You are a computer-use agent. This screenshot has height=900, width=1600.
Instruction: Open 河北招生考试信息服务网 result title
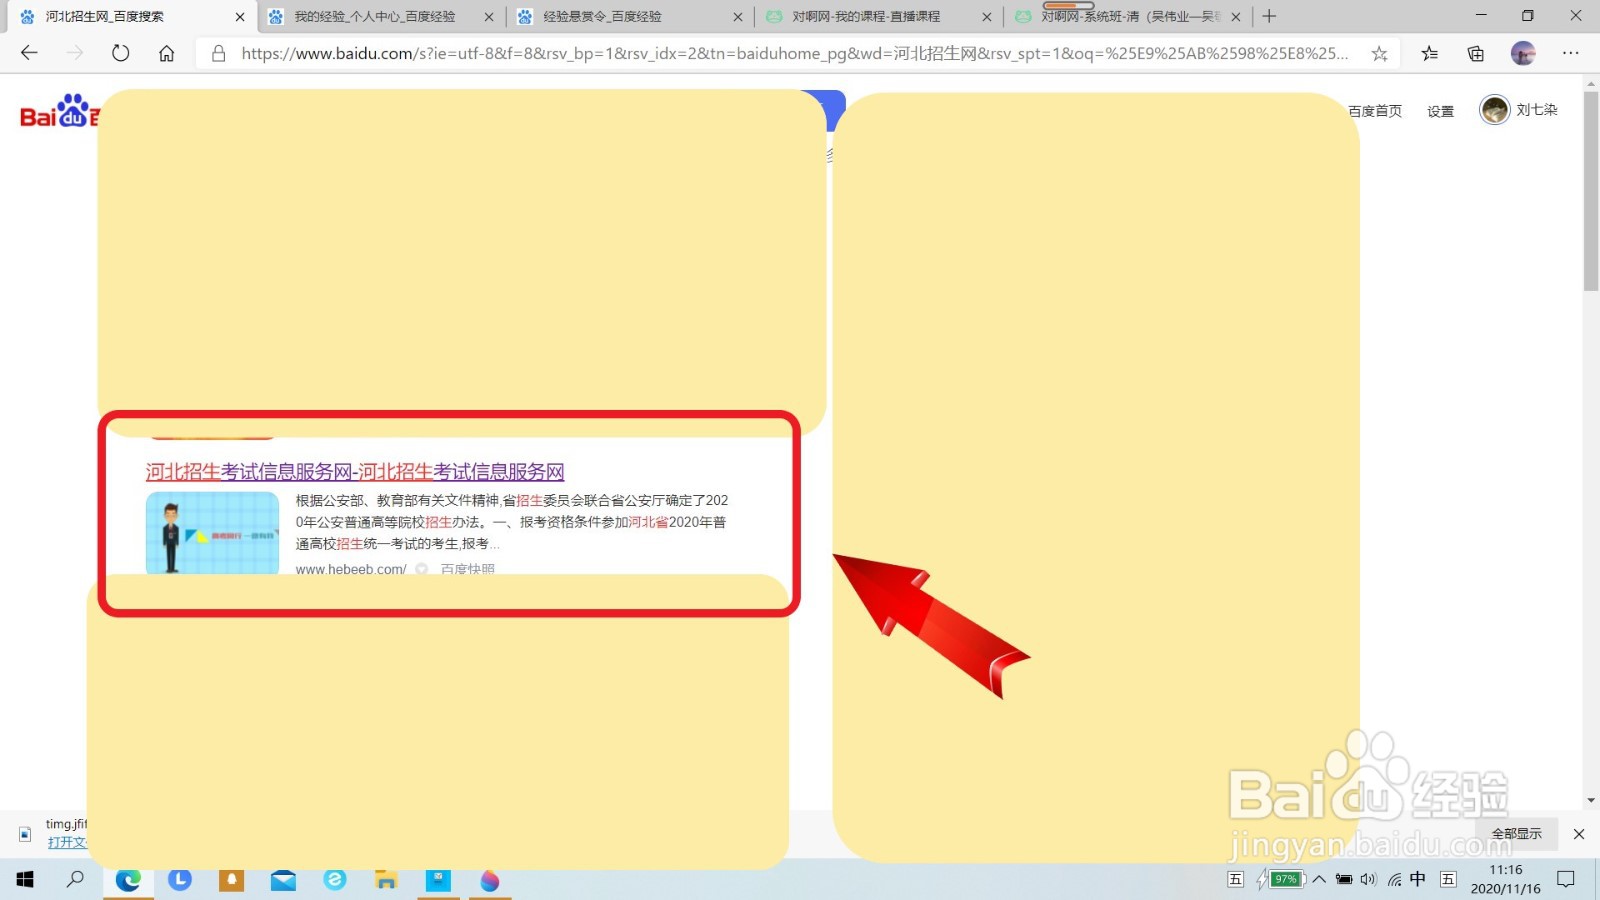[355, 472]
